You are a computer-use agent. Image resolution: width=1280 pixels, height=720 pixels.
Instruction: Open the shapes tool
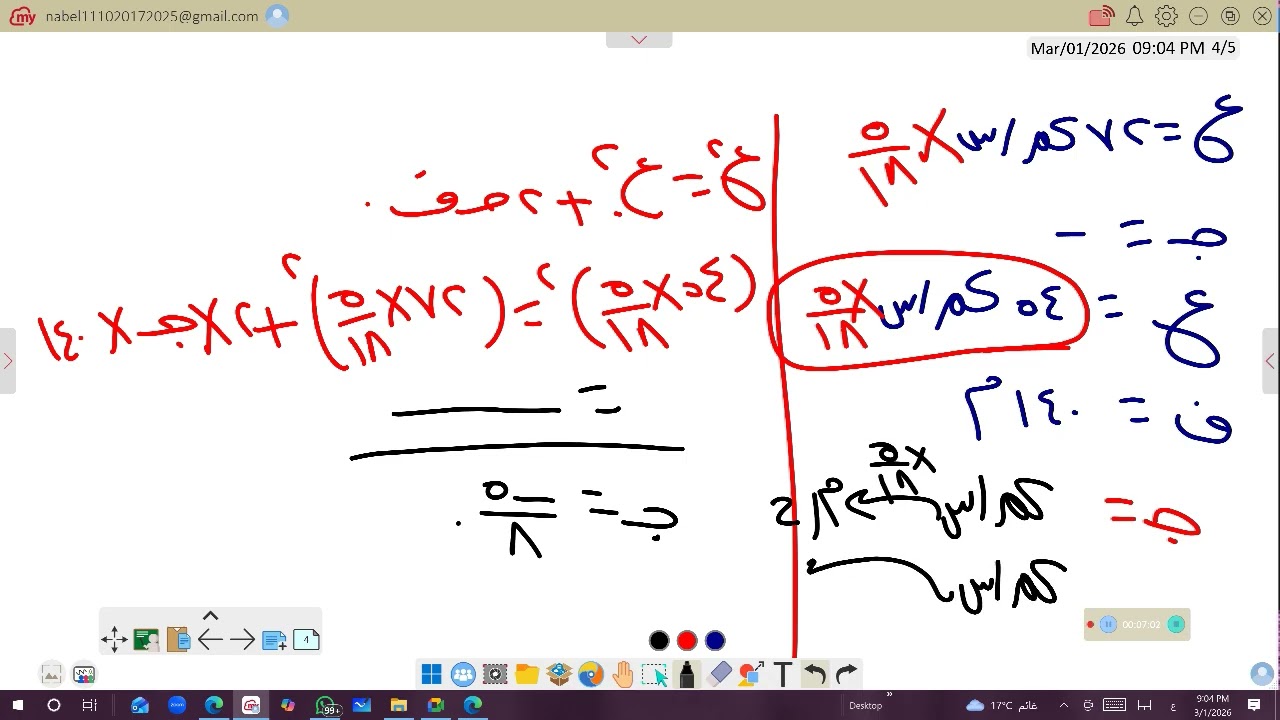tap(751, 675)
